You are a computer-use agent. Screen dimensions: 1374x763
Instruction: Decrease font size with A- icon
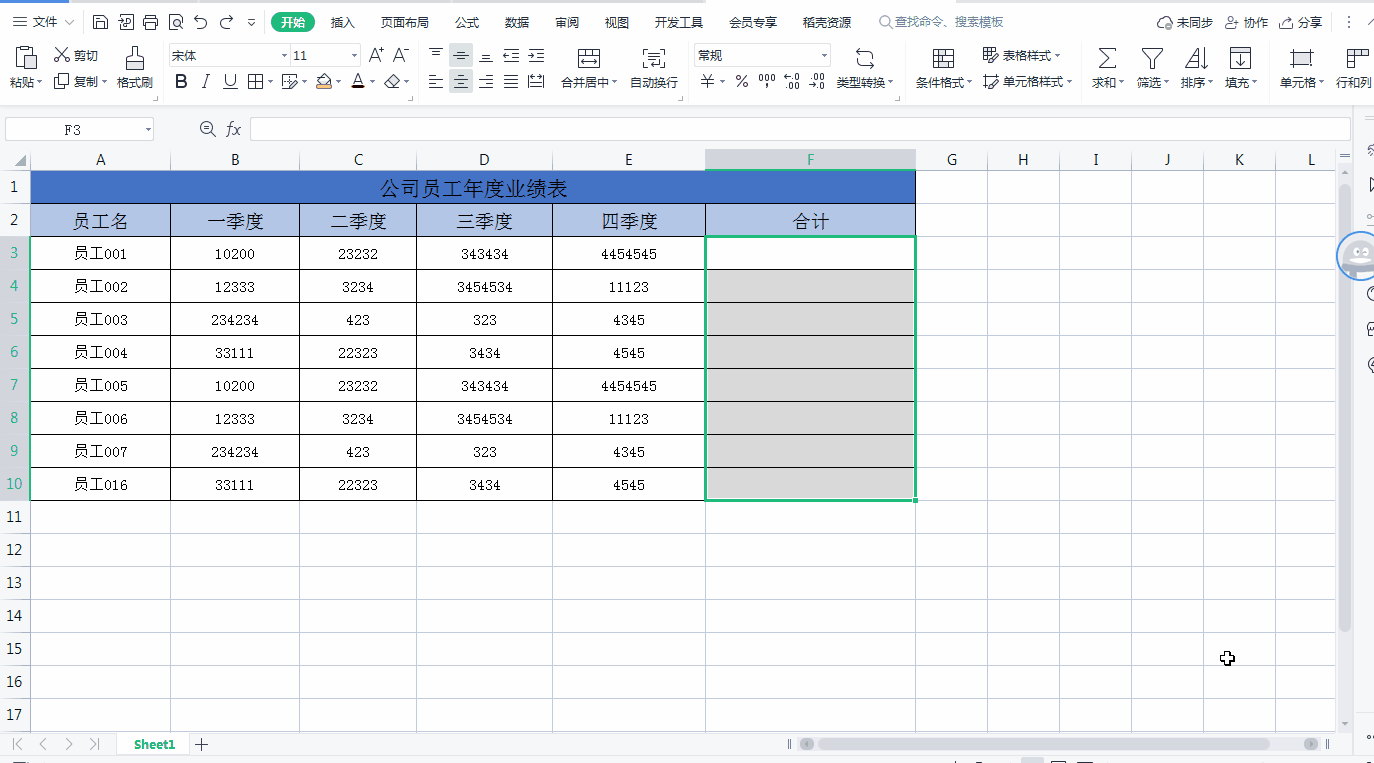[x=401, y=56]
